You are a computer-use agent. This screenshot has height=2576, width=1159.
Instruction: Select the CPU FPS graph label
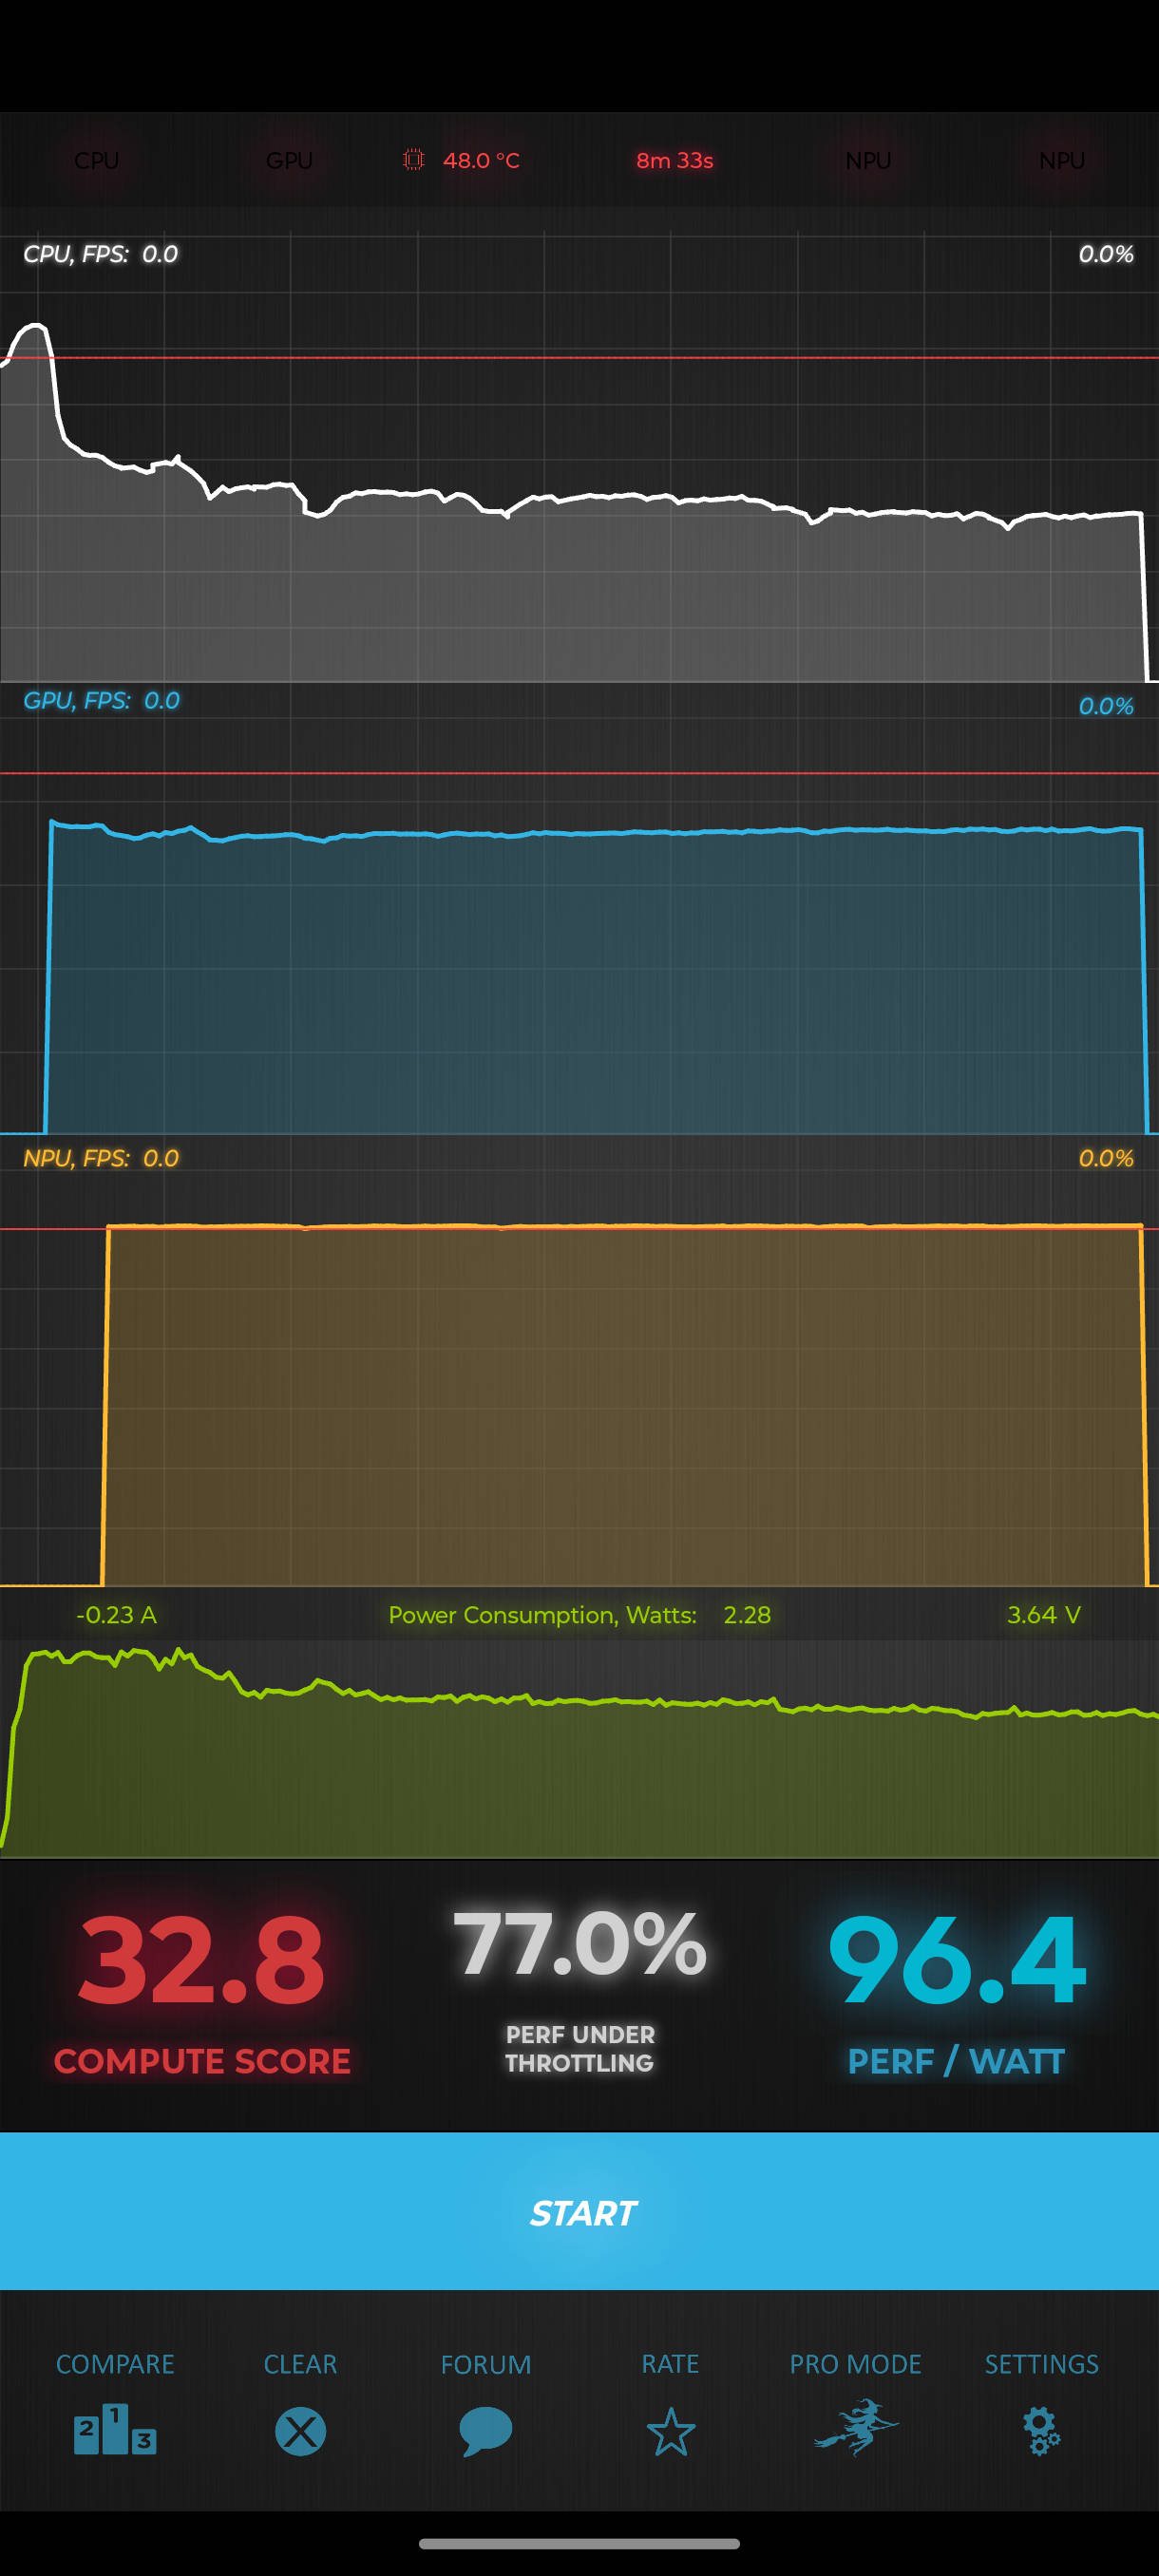100,254
